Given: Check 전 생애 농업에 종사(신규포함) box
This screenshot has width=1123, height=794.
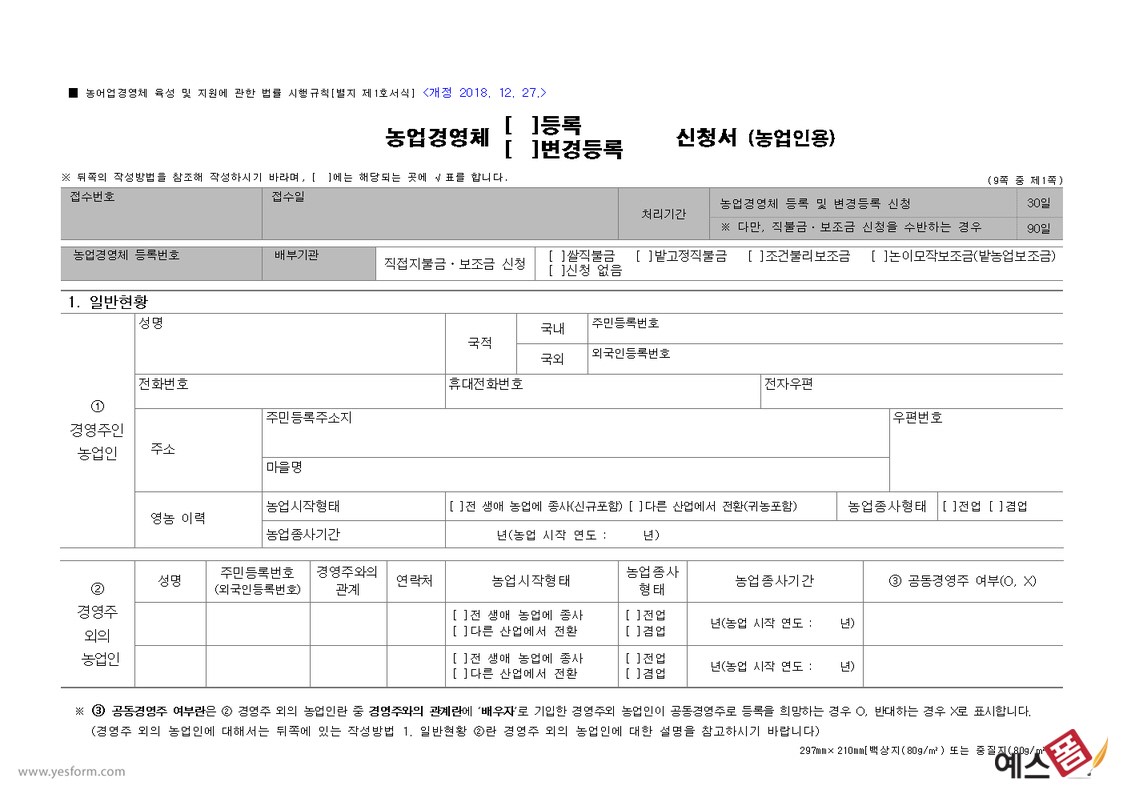Looking at the screenshot, I should click(457, 507).
